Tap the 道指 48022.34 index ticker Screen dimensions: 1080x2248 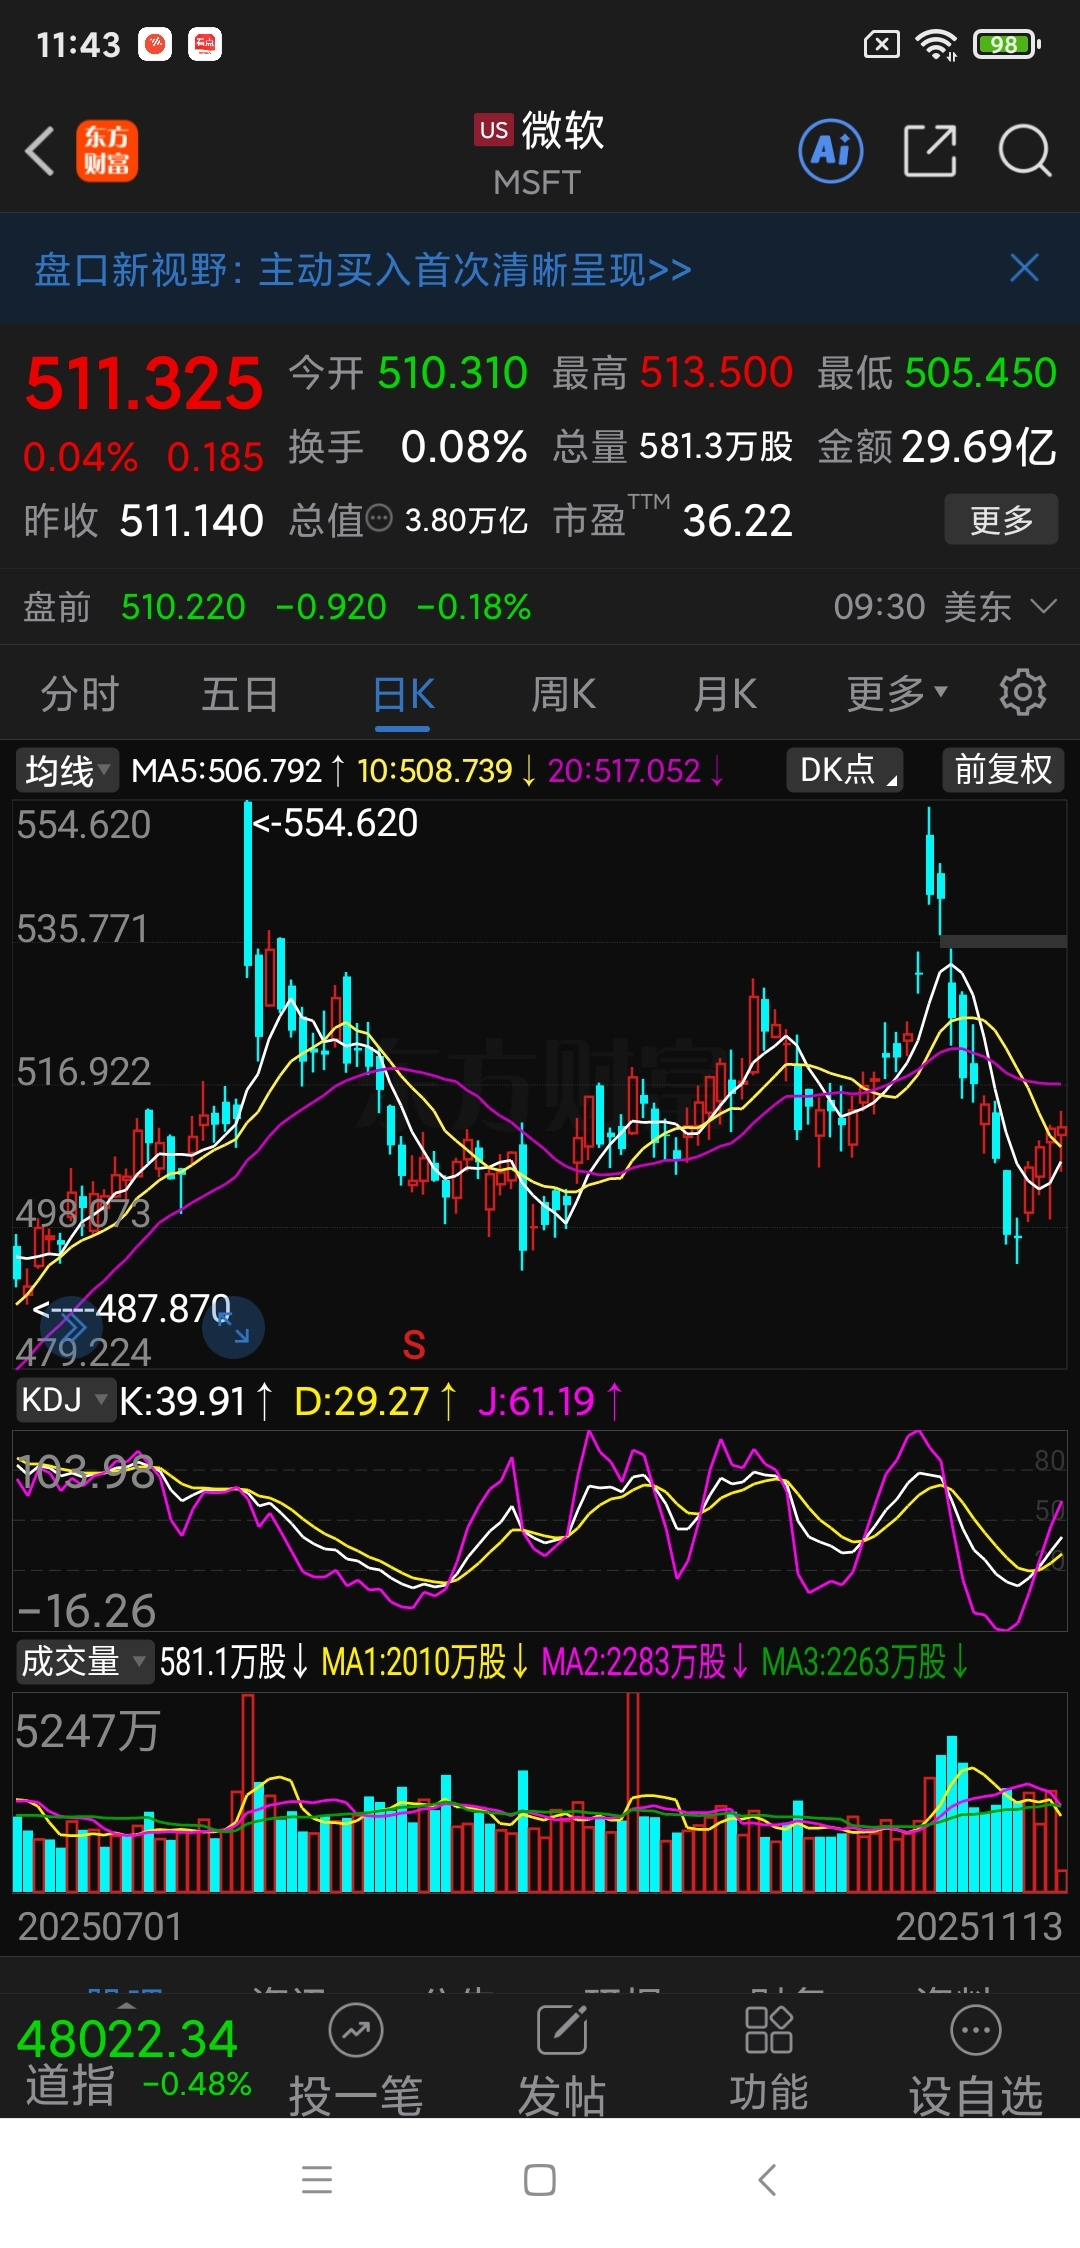[x=133, y=2060]
